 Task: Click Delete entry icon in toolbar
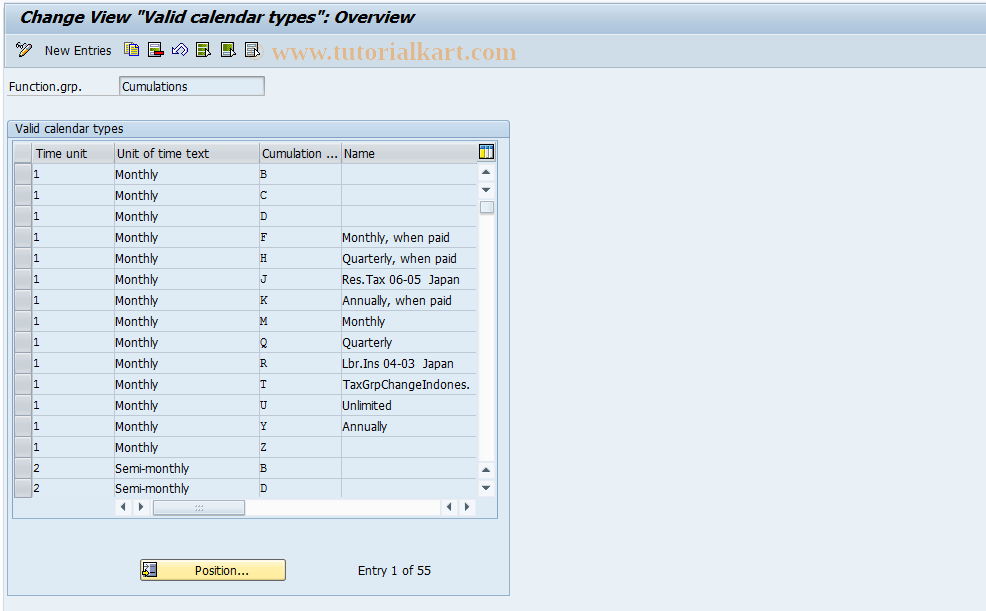pyautogui.click(x=155, y=50)
